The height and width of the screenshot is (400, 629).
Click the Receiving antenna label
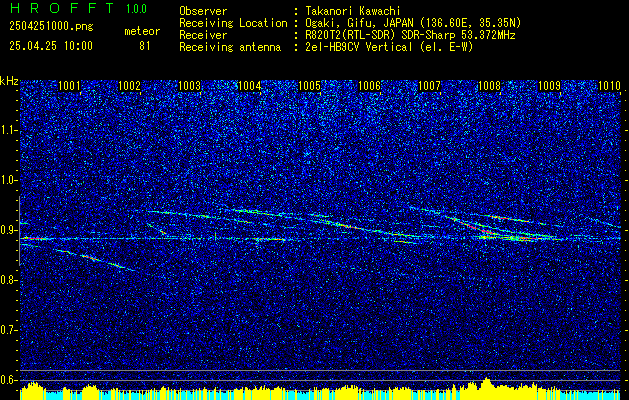tap(230, 47)
